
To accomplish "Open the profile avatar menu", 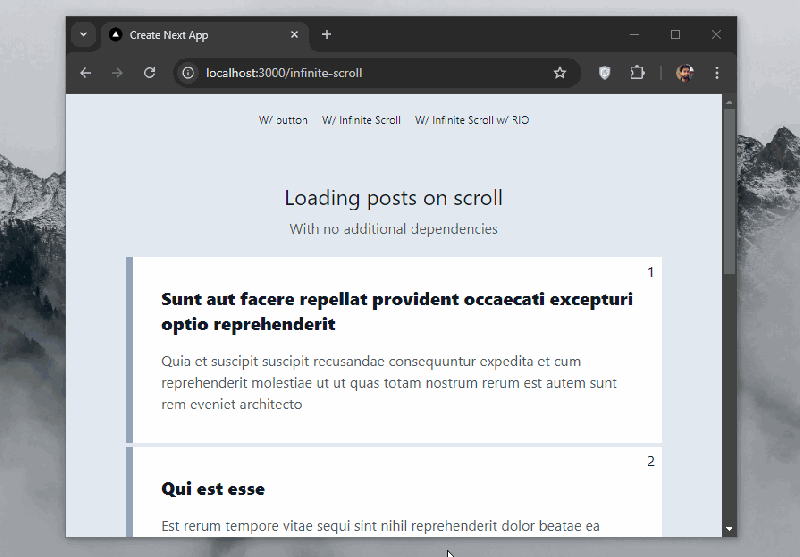I will pos(685,73).
